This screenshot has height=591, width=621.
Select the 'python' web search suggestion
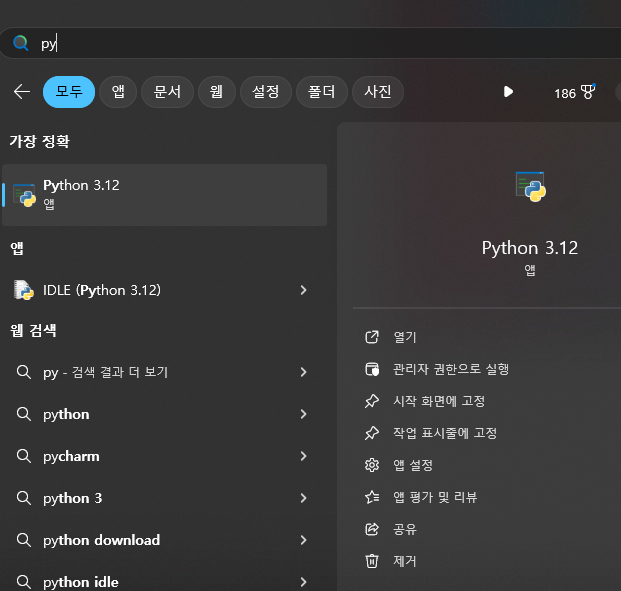tap(164, 414)
